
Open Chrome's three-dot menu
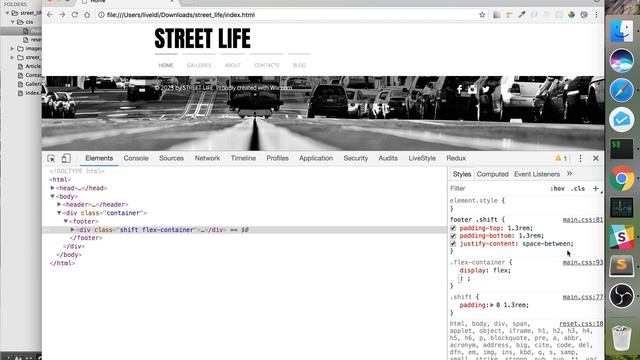(596, 15)
